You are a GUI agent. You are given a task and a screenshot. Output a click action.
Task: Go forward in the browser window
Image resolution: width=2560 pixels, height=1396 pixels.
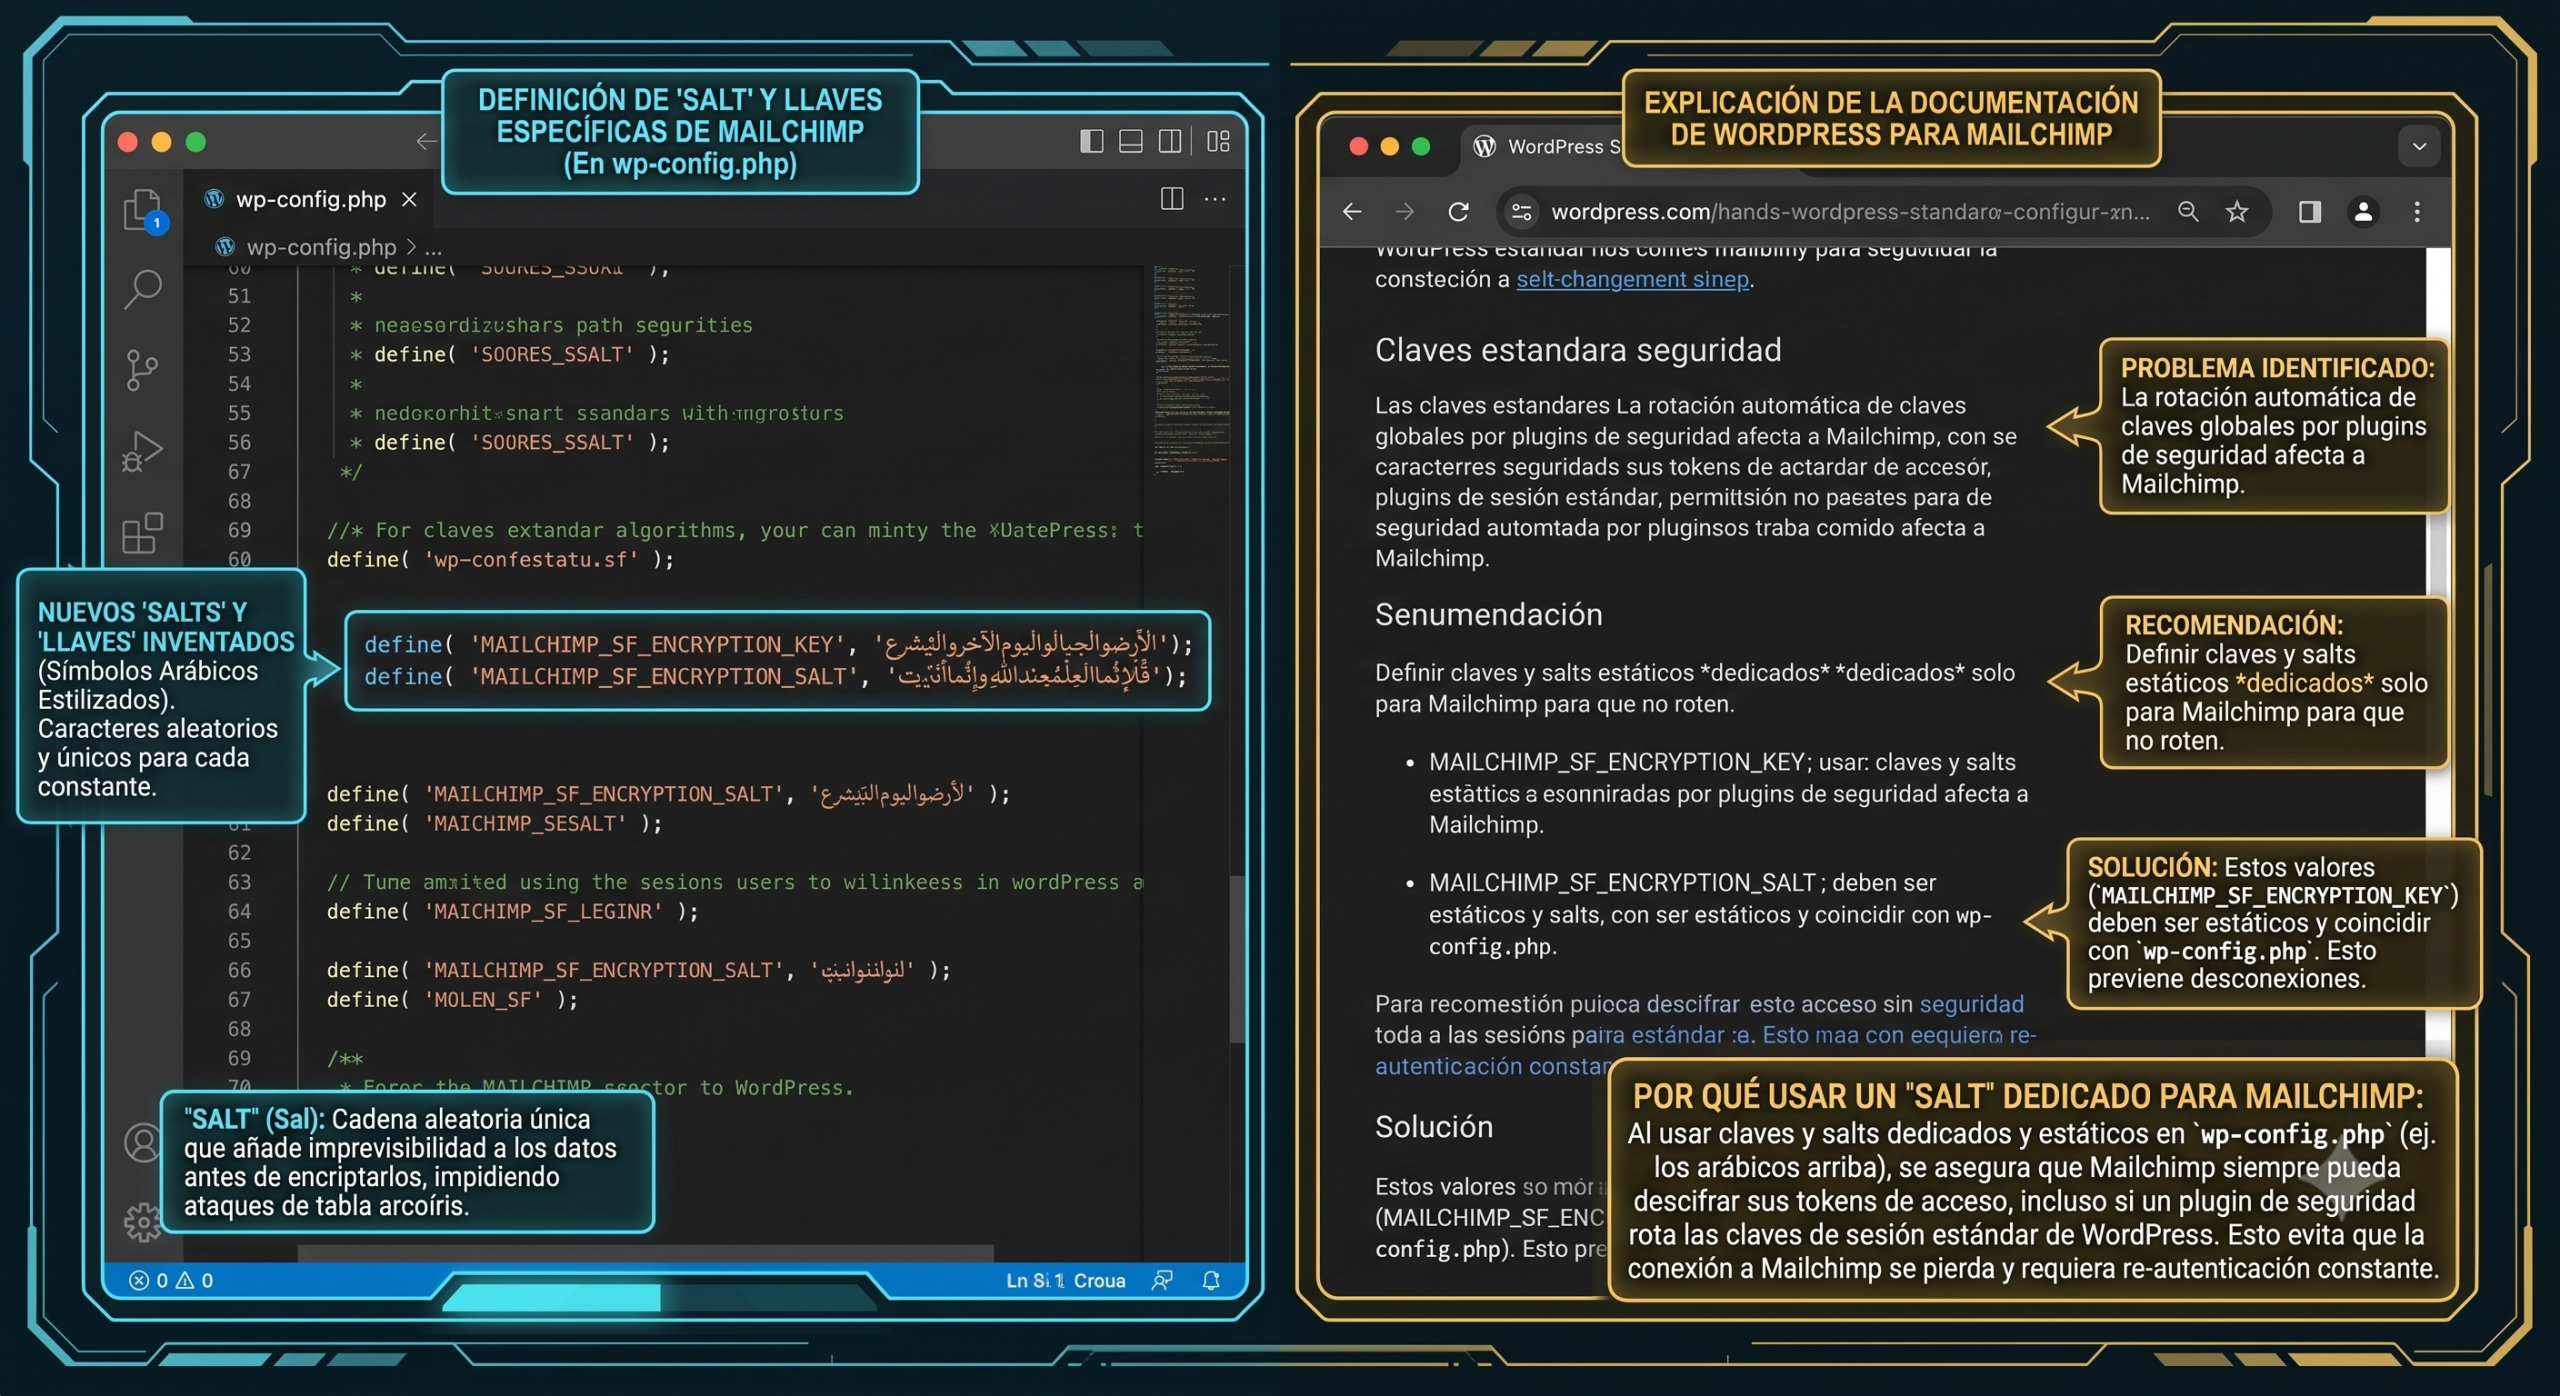[x=1405, y=212]
